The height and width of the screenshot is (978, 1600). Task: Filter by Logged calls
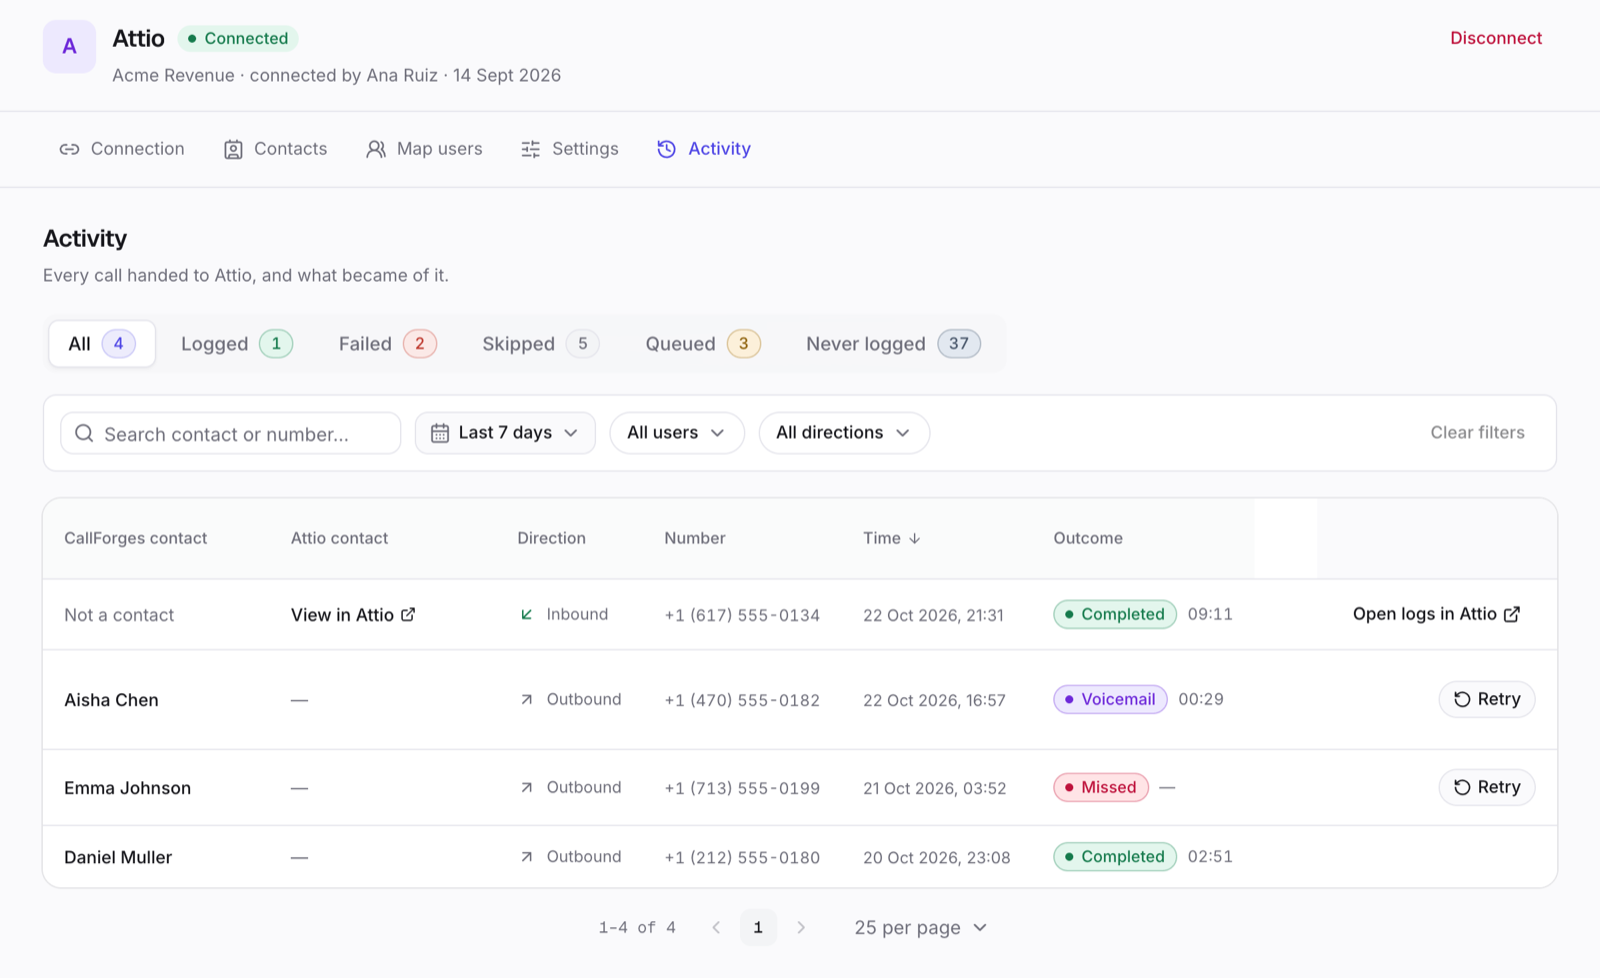(x=237, y=344)
